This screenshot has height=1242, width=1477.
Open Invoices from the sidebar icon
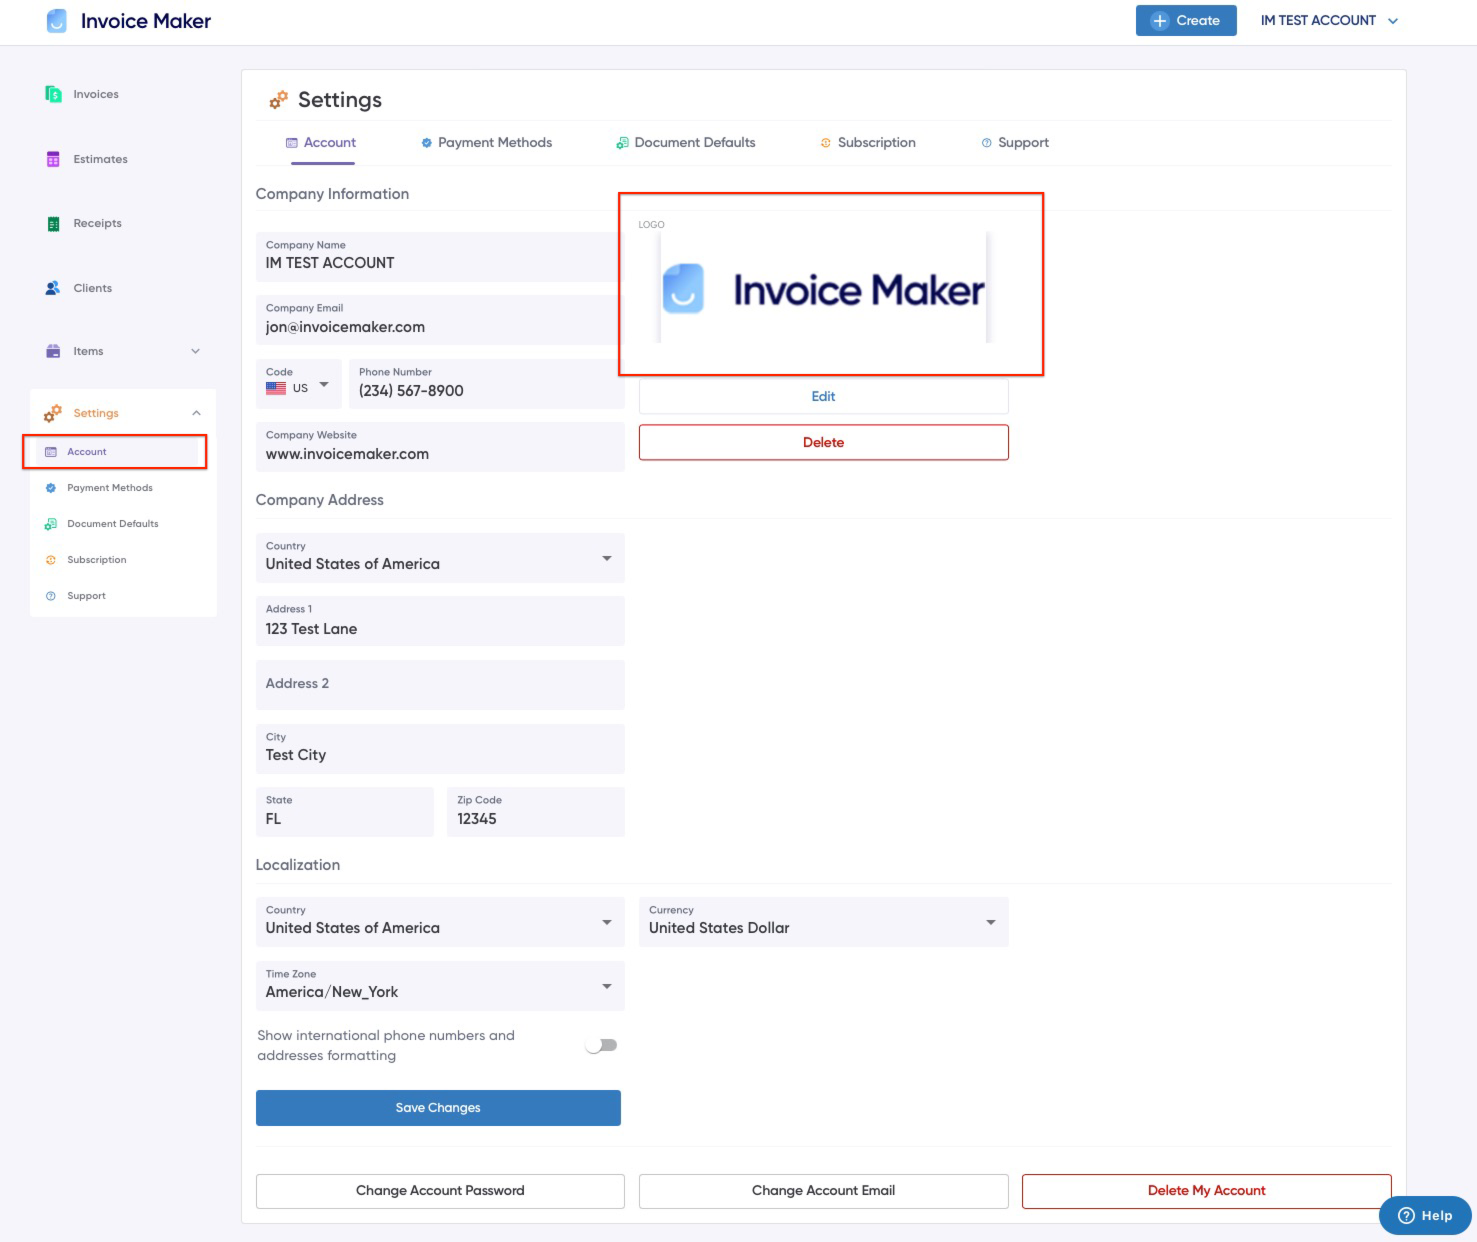53,94
